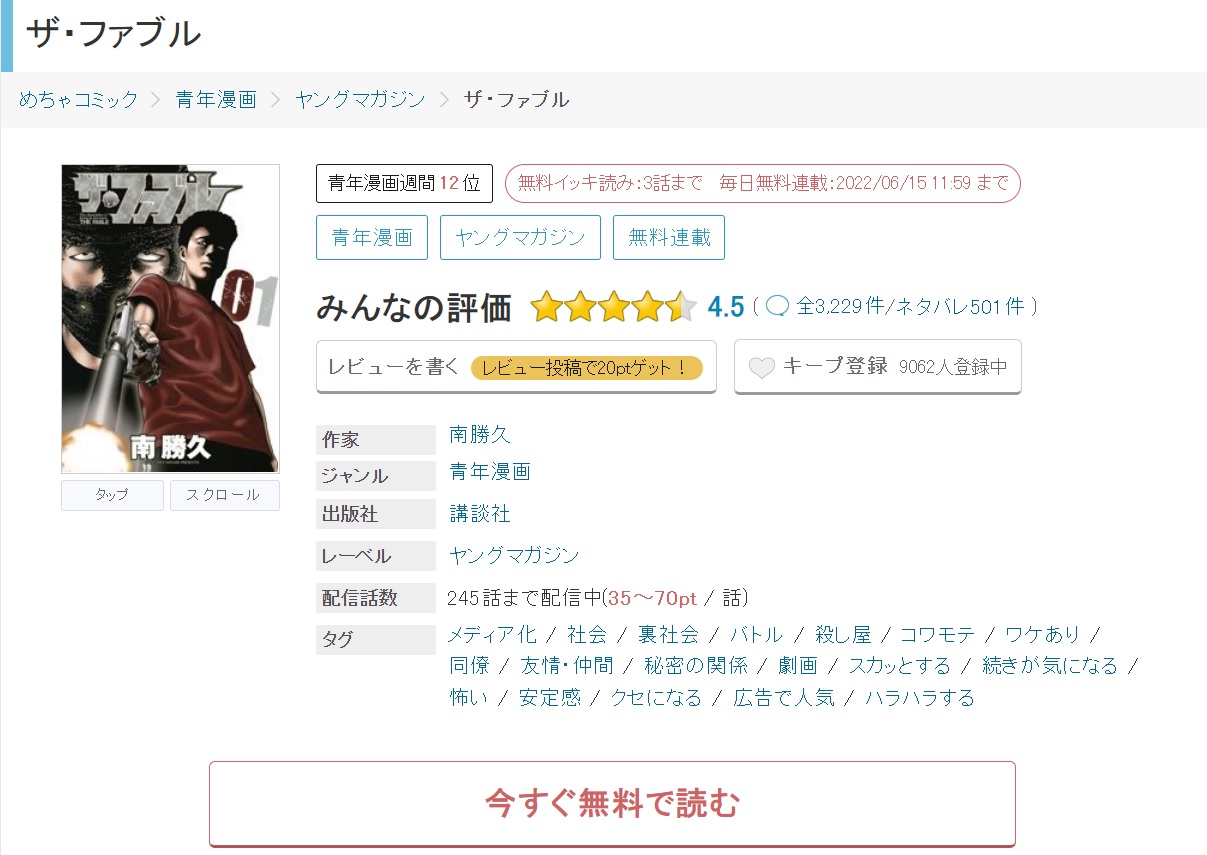The image size is (1207, 855).
Task: Open the ヤングマガジン tag button
Action: 520,238
